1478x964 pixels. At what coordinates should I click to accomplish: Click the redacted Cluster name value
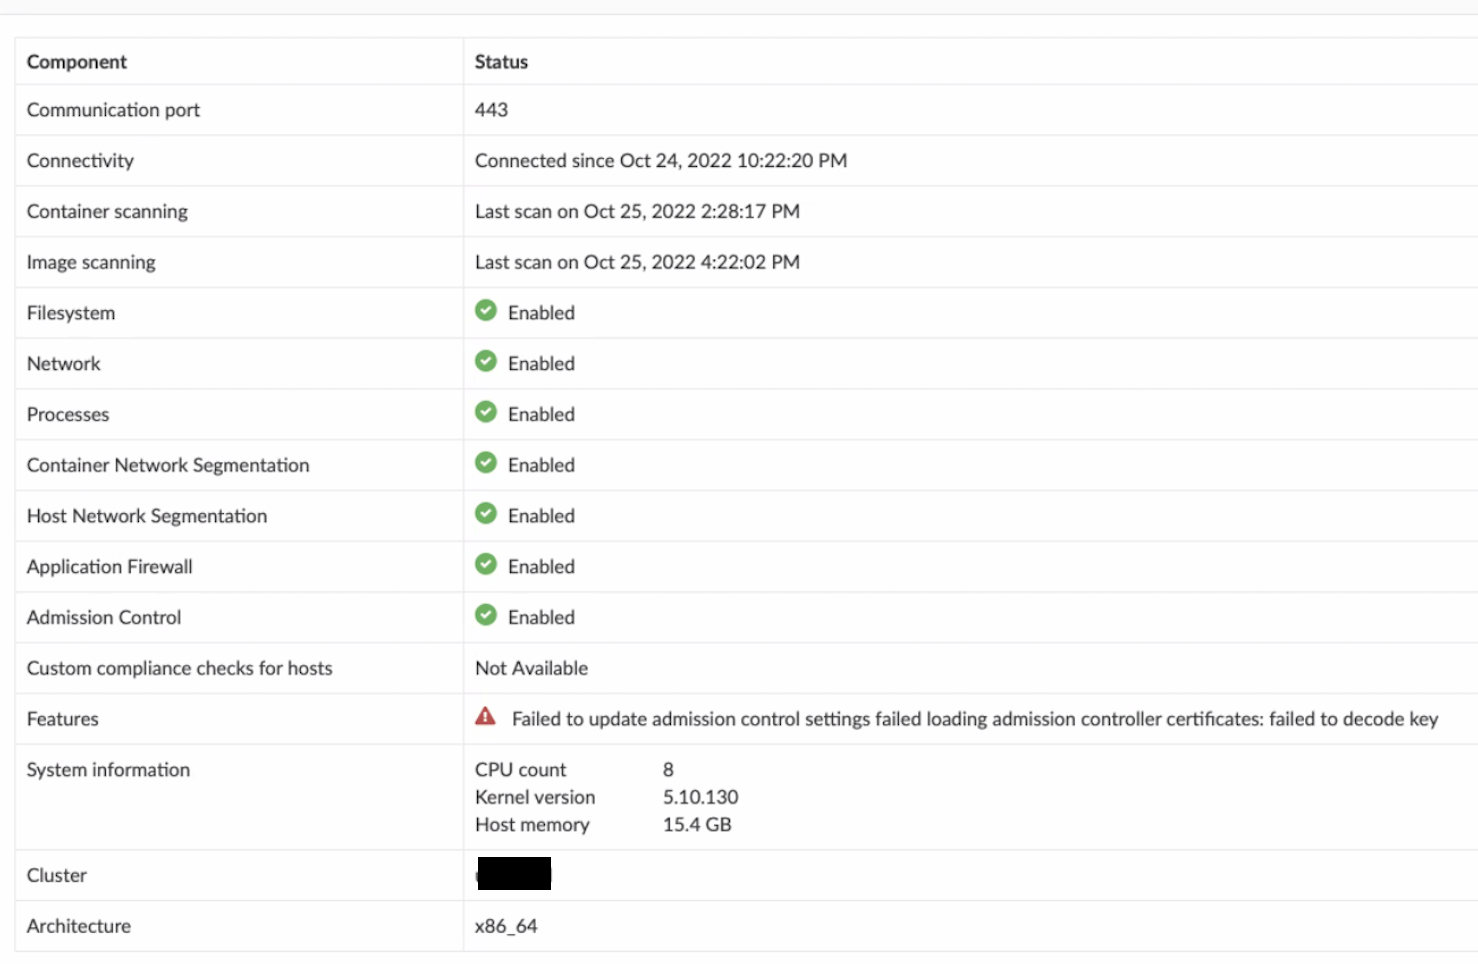[x=514, y=874]
